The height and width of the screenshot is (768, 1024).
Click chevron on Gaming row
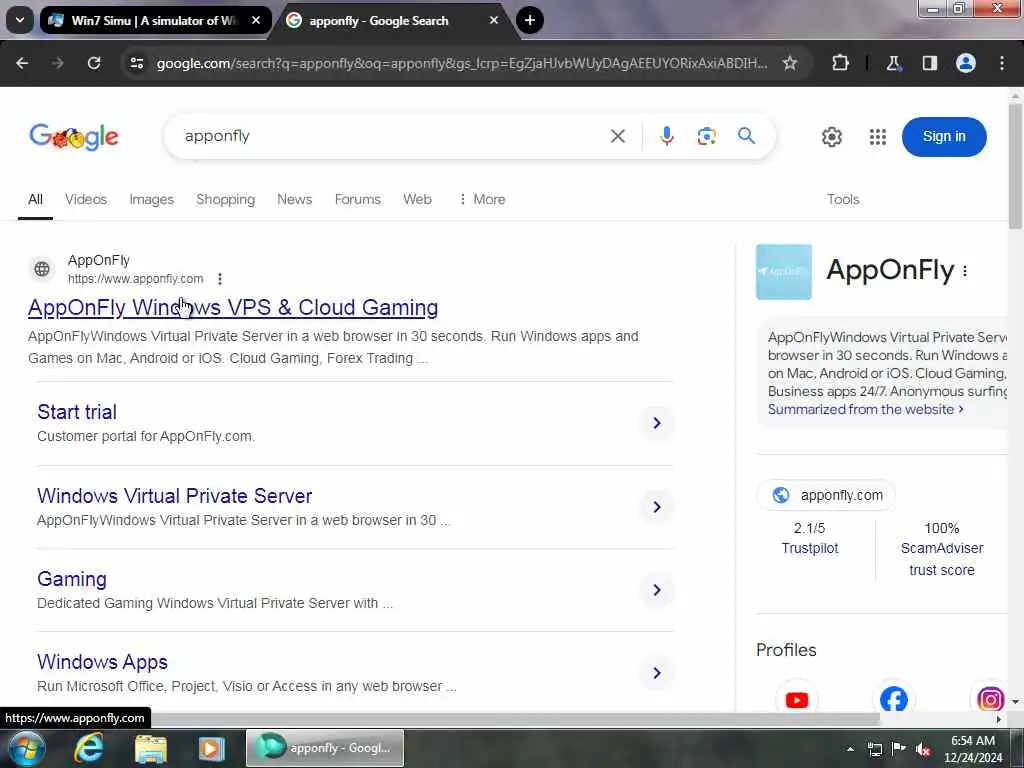[x=657, y=590]
